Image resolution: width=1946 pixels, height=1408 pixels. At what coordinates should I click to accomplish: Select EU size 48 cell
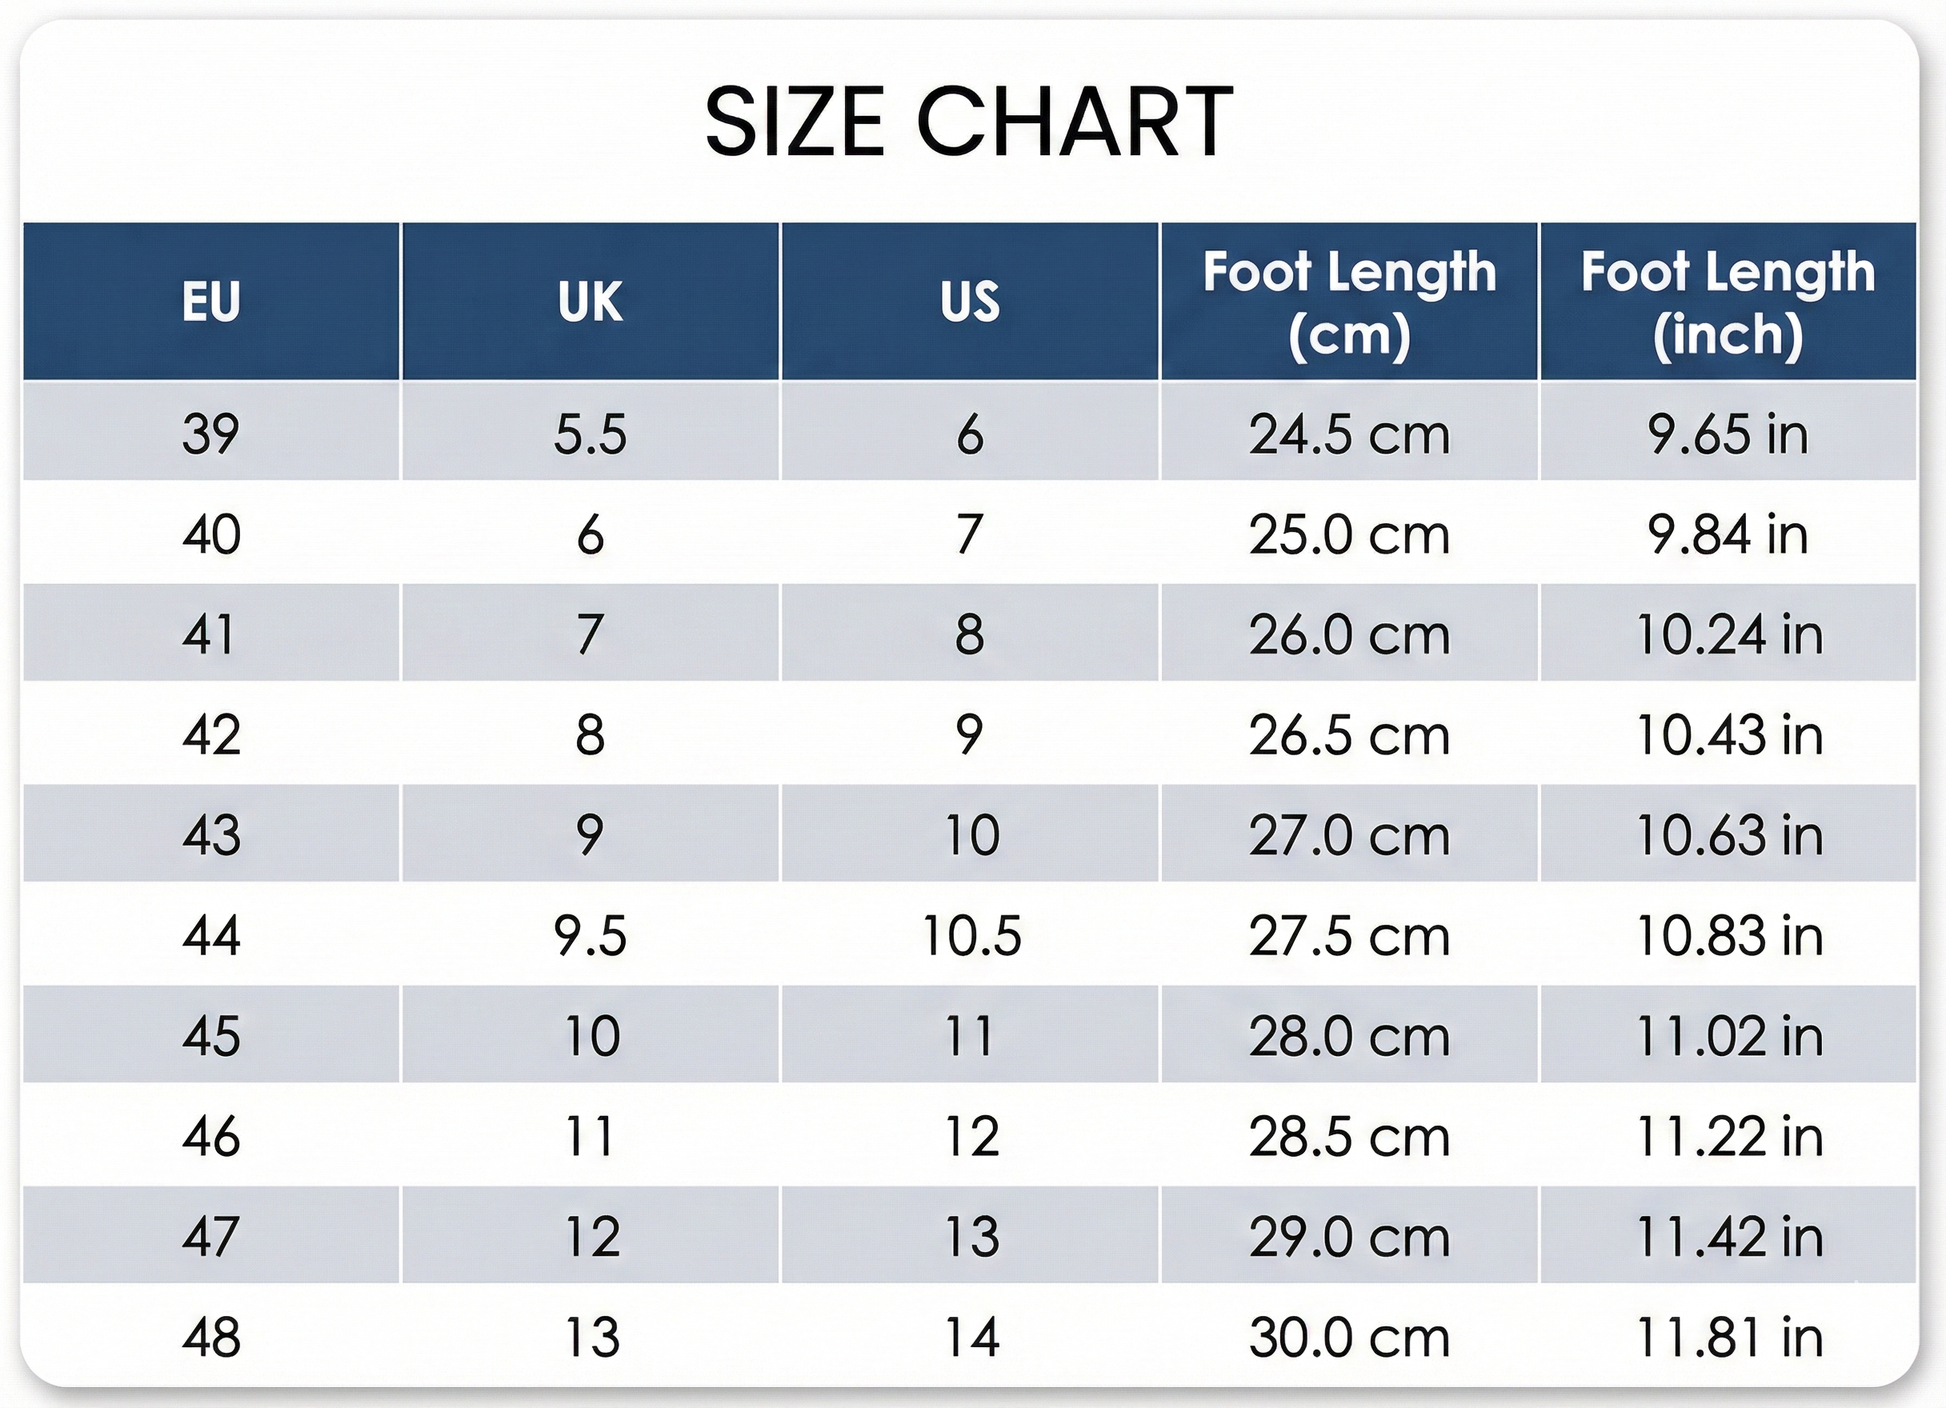tap(211, 1337)
